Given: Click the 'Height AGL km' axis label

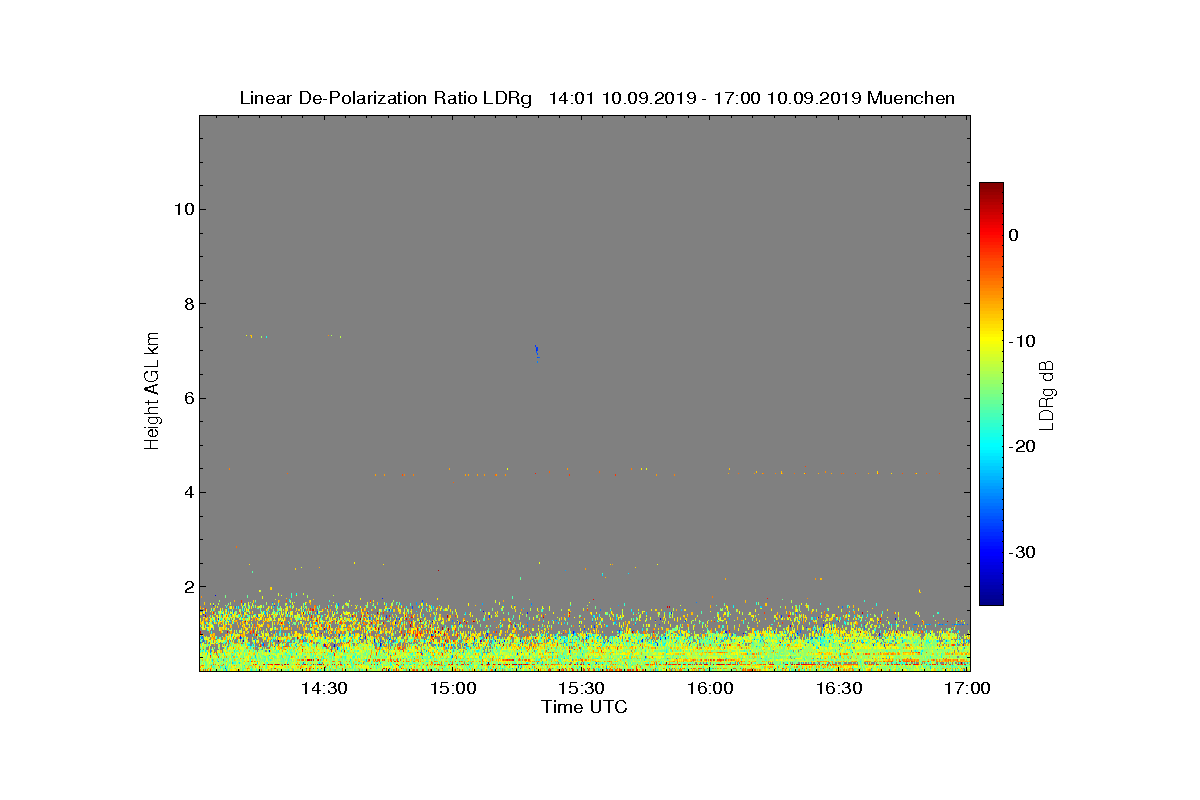Looking at the screenshot, I should point(152,393).
